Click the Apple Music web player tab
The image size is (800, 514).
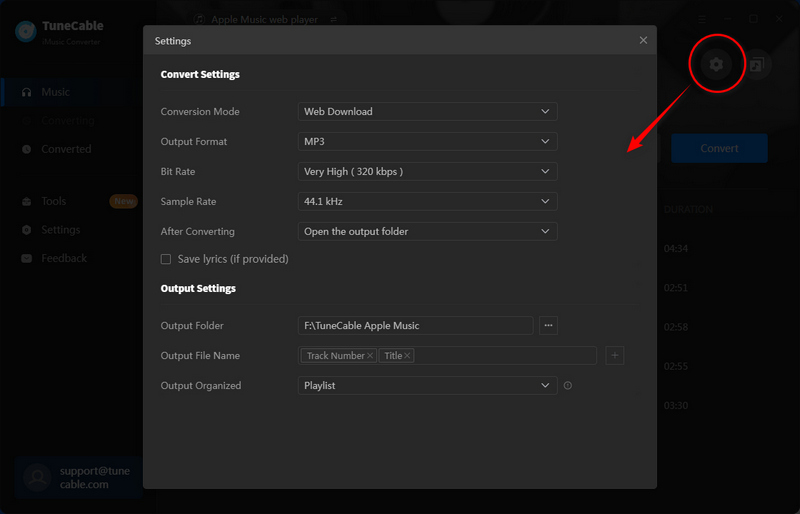click(265, 19)
